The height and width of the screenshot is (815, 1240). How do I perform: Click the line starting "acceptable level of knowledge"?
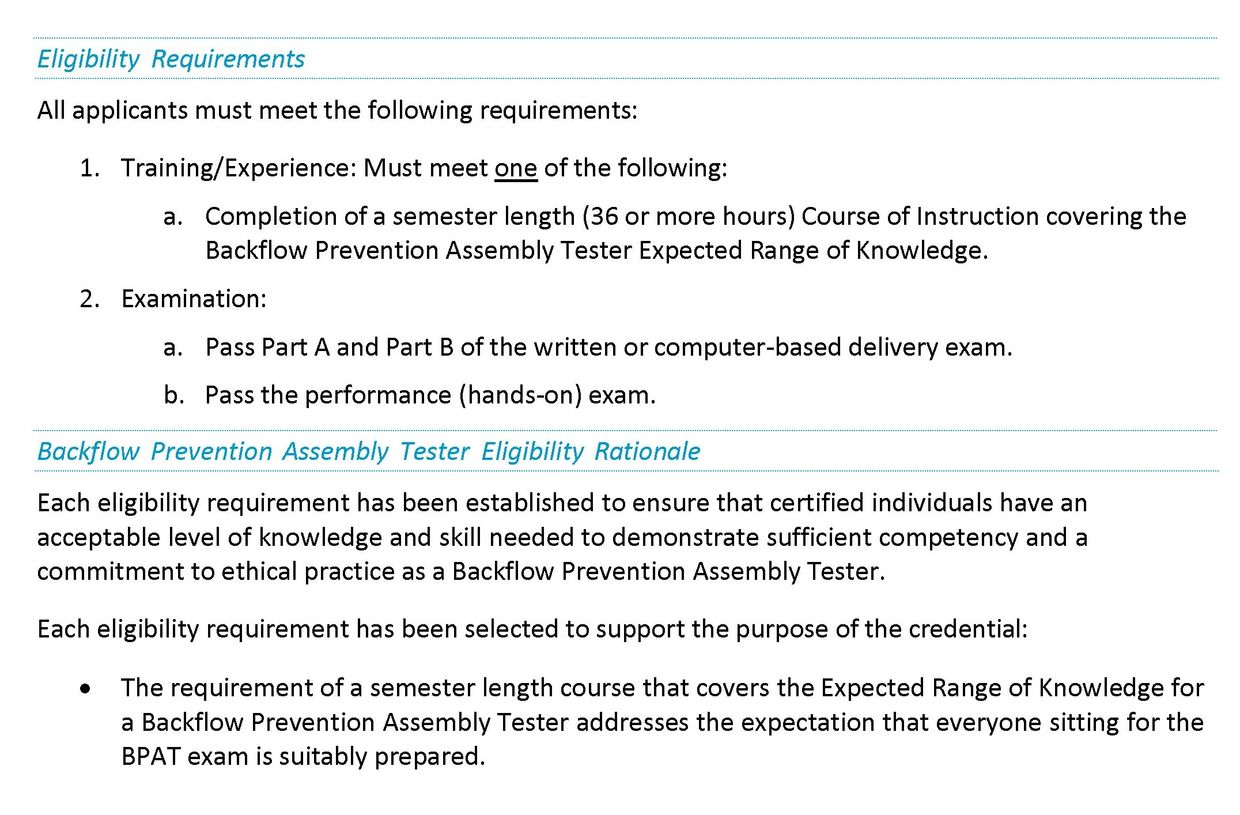(561, 537)
